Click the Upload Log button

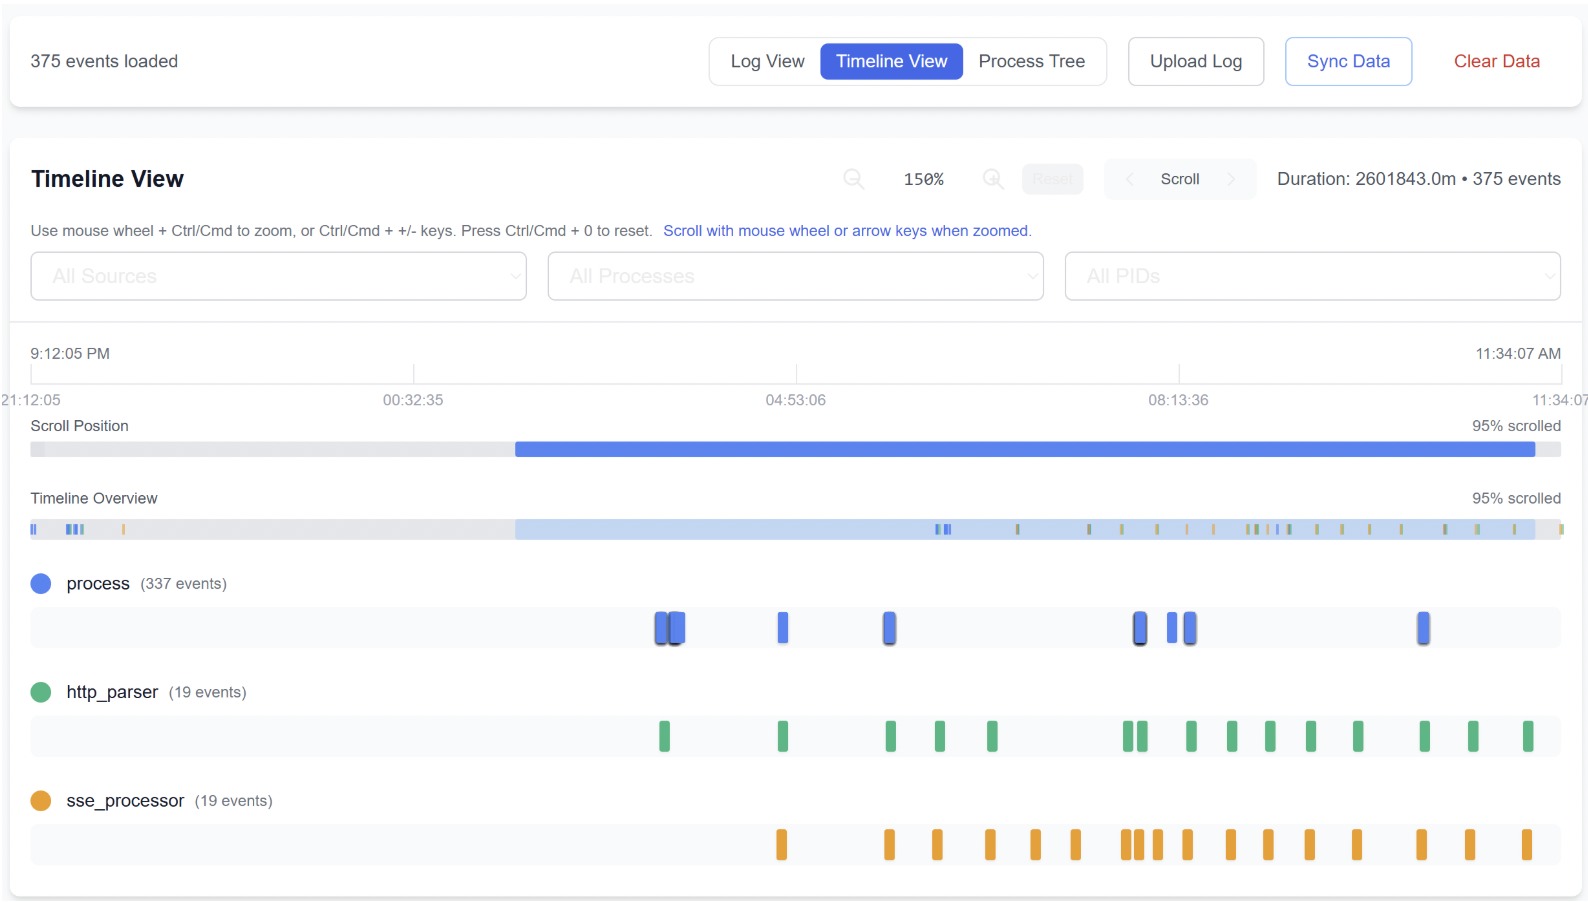1196,61
